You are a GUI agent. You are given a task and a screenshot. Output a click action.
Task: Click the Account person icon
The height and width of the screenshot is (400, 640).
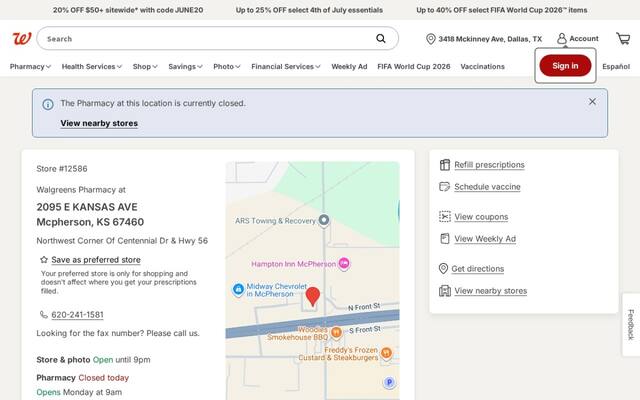562,39
